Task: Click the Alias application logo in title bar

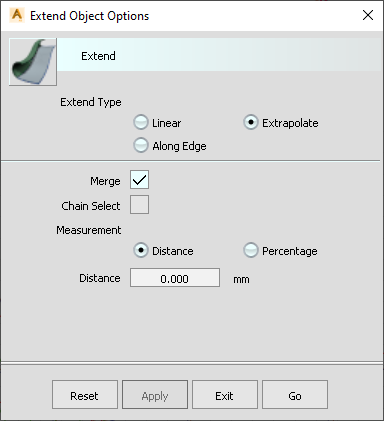Action: click(x=17, y=15)
